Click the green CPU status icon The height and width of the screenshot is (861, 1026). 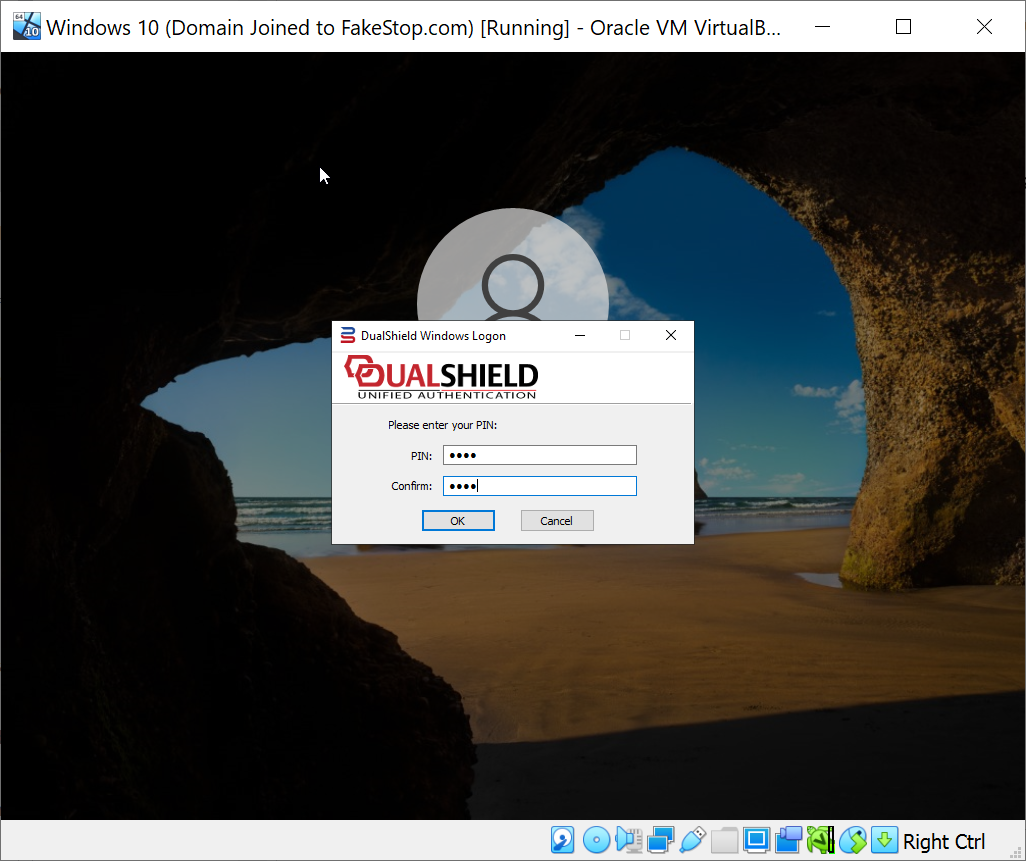[820, 840]
